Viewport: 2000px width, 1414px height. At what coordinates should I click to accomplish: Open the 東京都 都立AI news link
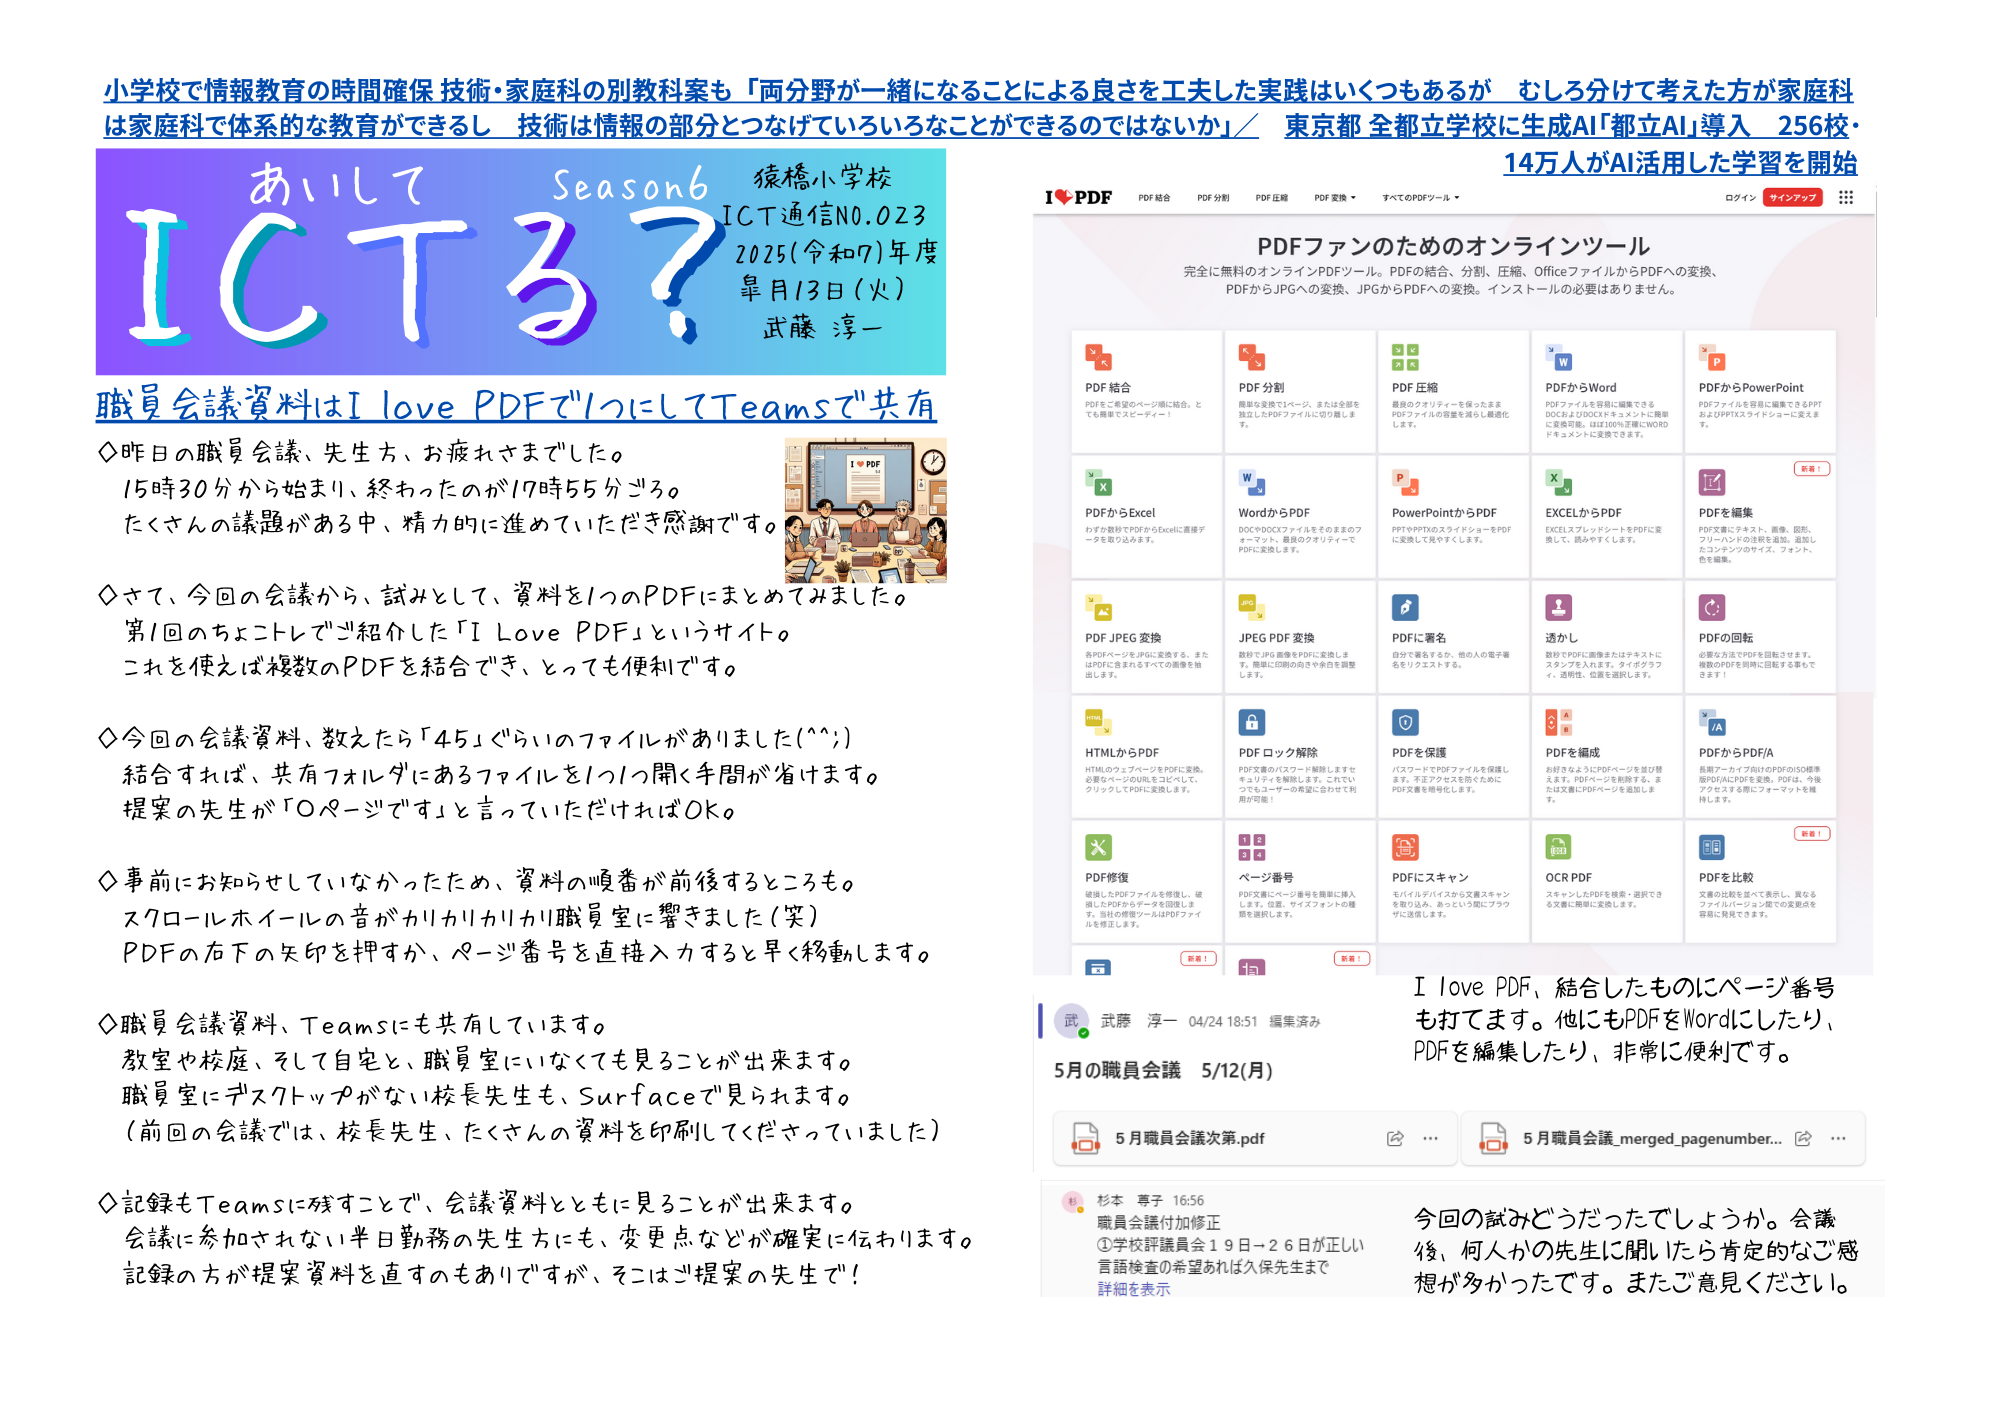(1572, 143)
